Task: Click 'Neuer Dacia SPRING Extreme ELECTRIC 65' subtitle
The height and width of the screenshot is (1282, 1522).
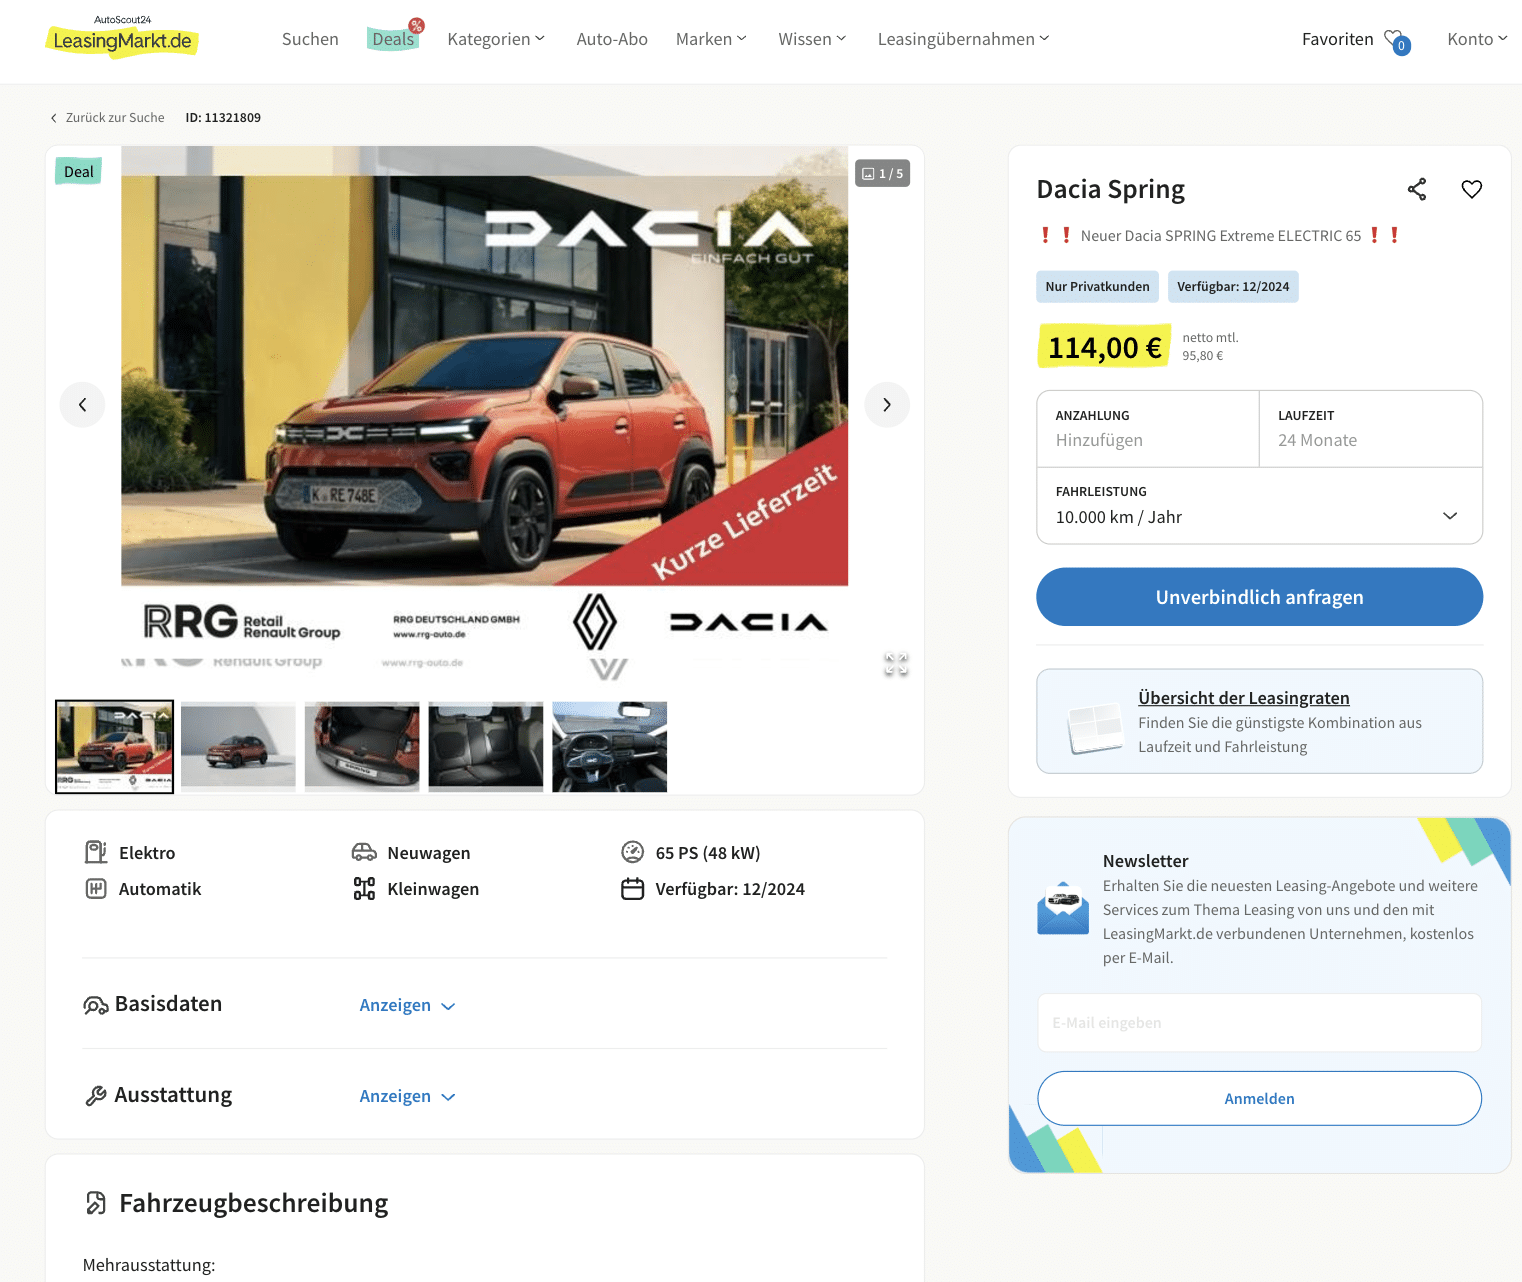Action: tap(1220, 236)
